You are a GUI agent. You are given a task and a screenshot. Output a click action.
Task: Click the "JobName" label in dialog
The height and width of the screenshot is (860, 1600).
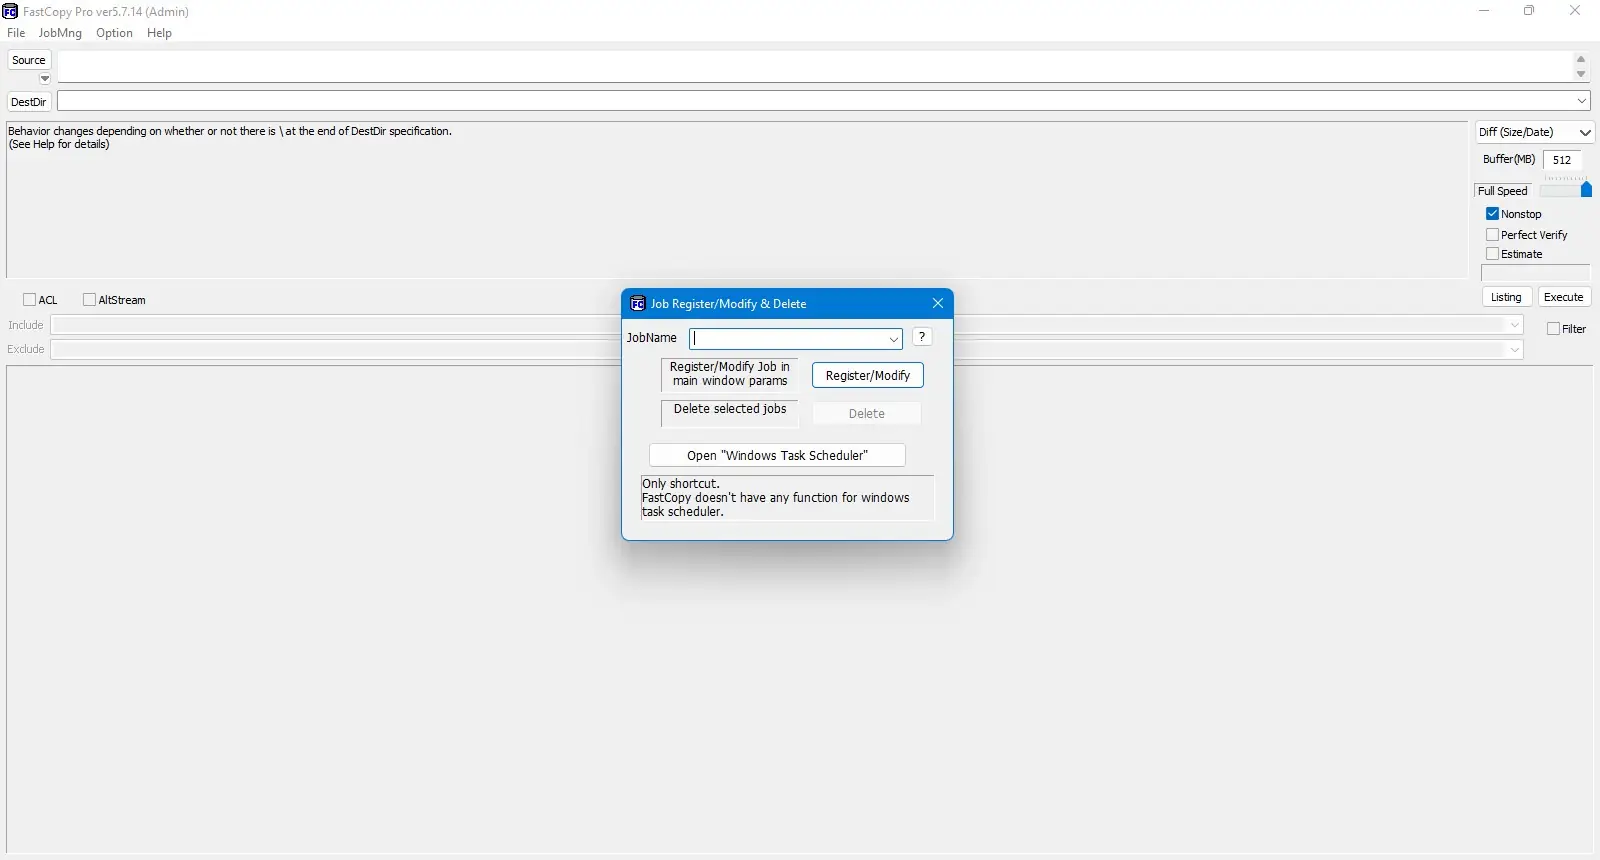pyautogui.click(x=652, y=338)
